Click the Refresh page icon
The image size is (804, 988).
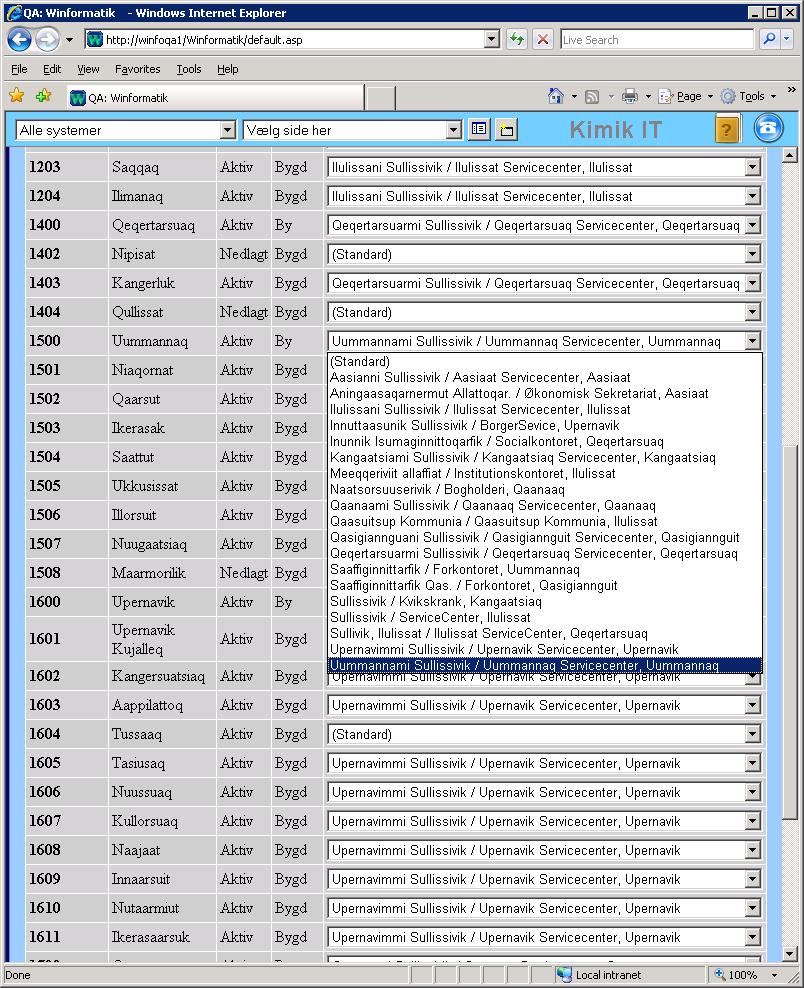(517, 40)
